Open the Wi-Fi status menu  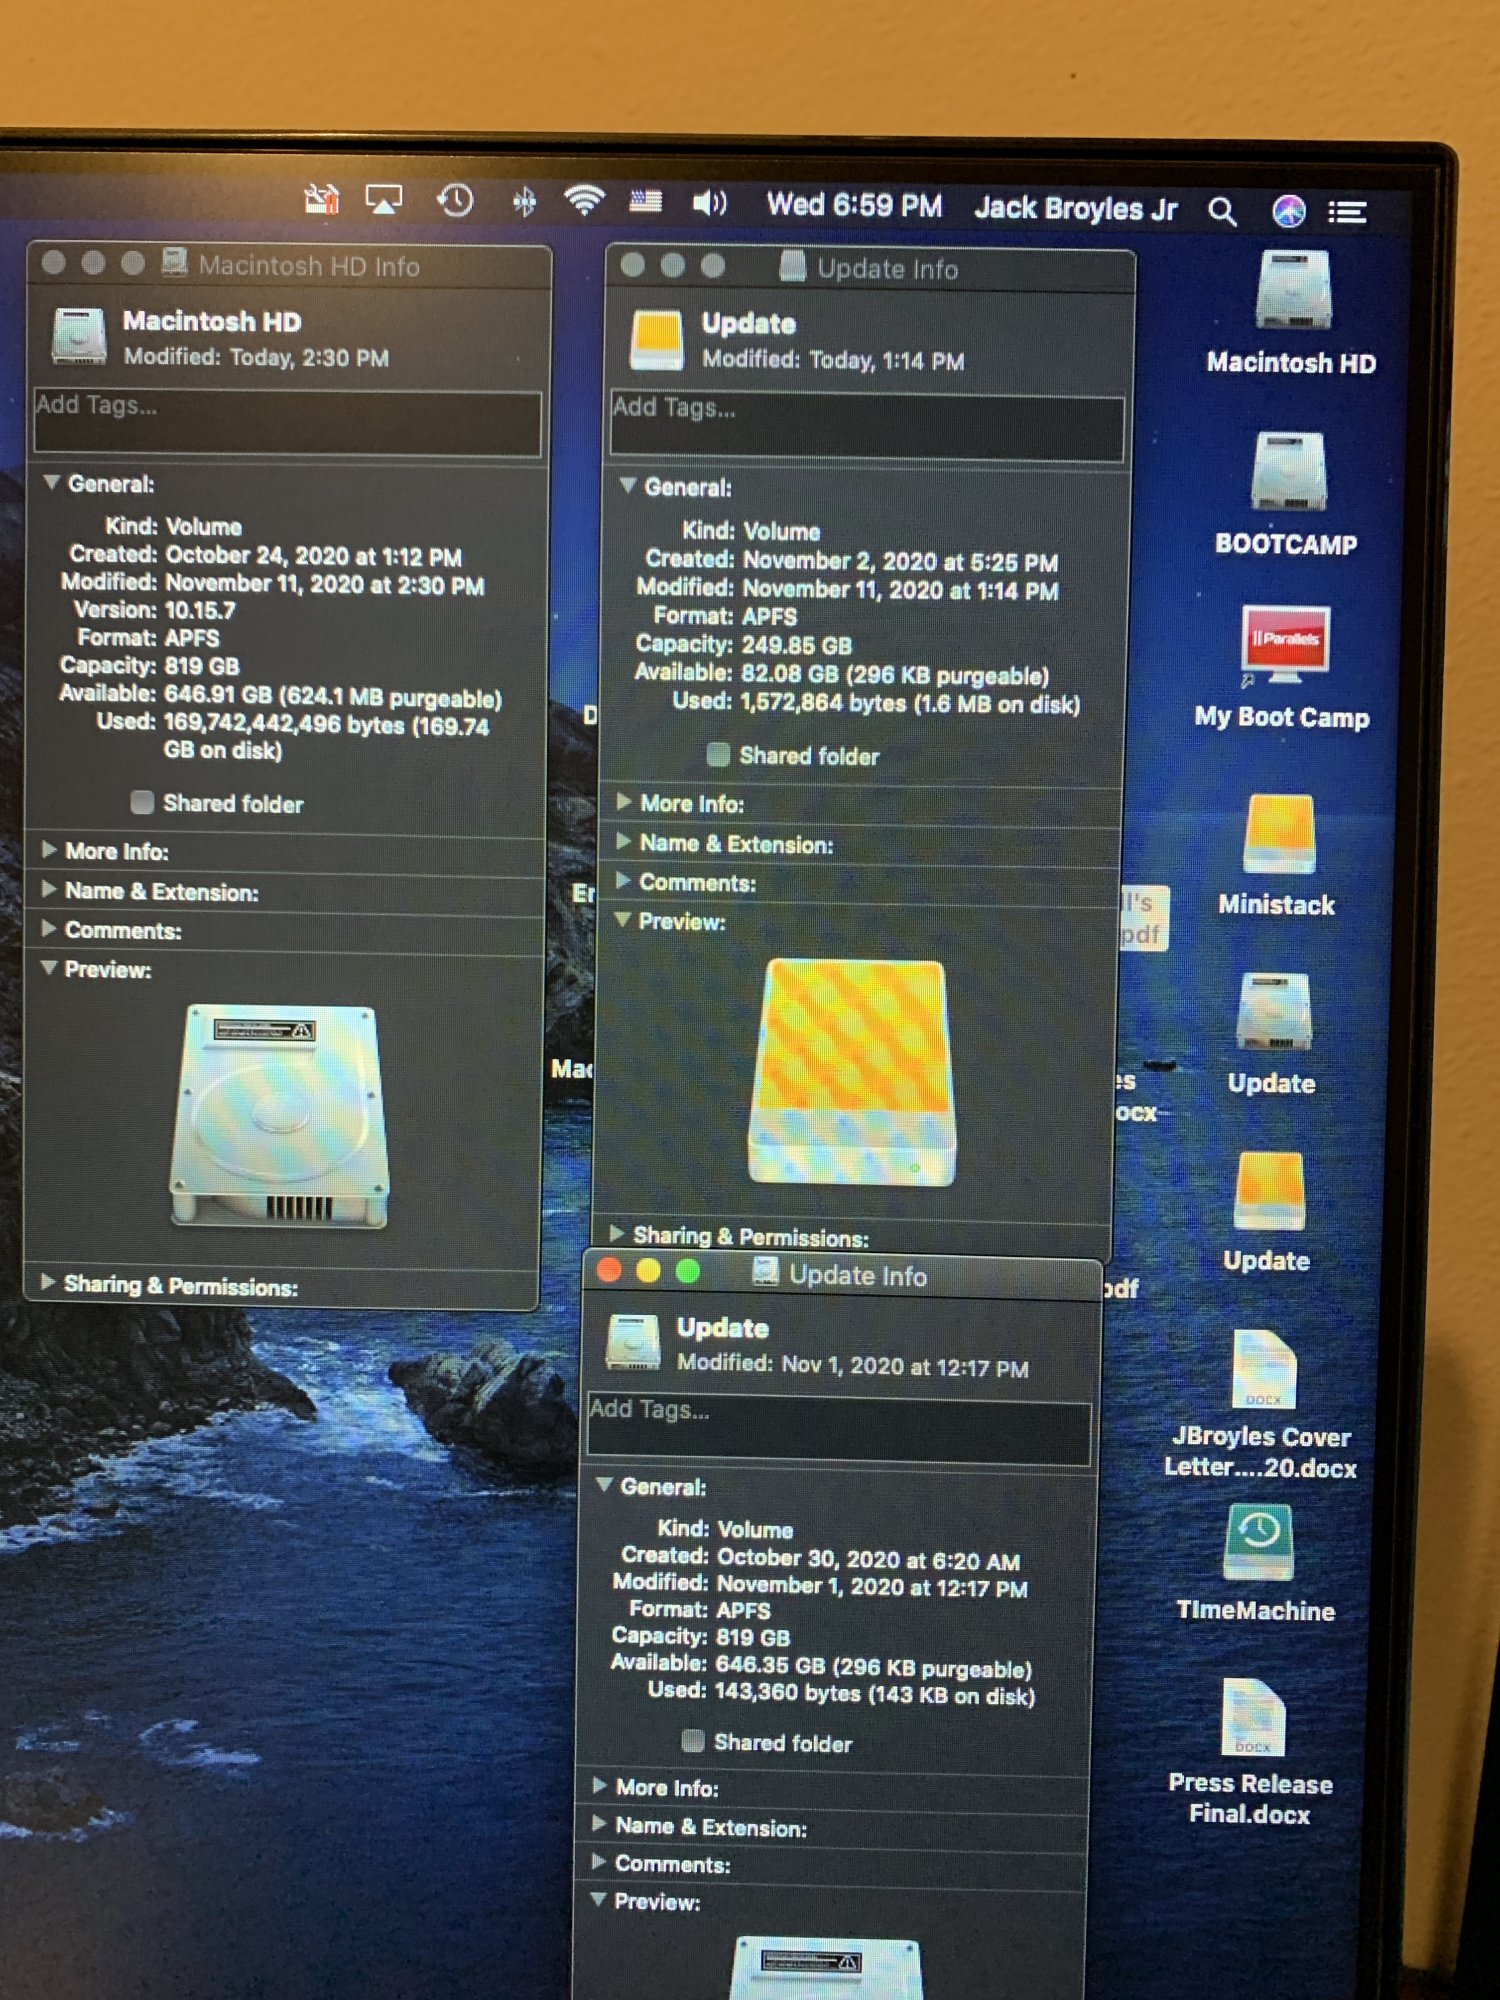[x=585, y=201]
